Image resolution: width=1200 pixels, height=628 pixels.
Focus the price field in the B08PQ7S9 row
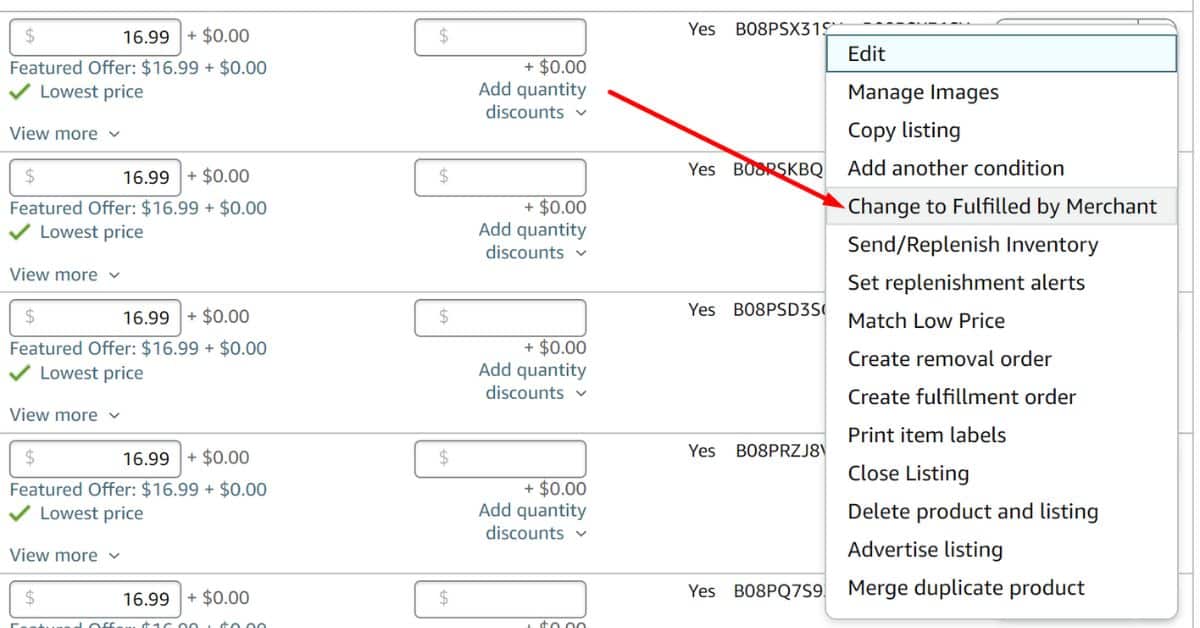(x=96, y=599)
